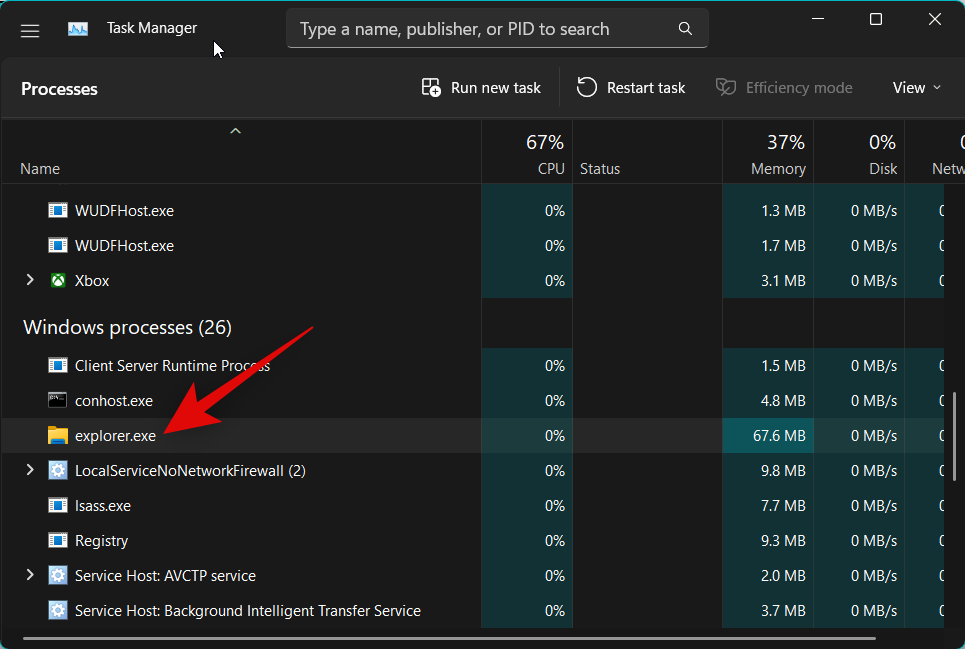965x649 pixels.
Task: Expand Service Host: AVCTP service
Action: tap(30, 576)
